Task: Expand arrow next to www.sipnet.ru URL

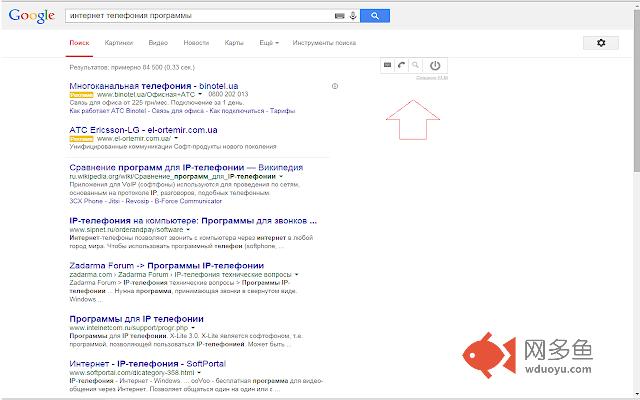Action: pyautogui.click(x=188, y=230)
